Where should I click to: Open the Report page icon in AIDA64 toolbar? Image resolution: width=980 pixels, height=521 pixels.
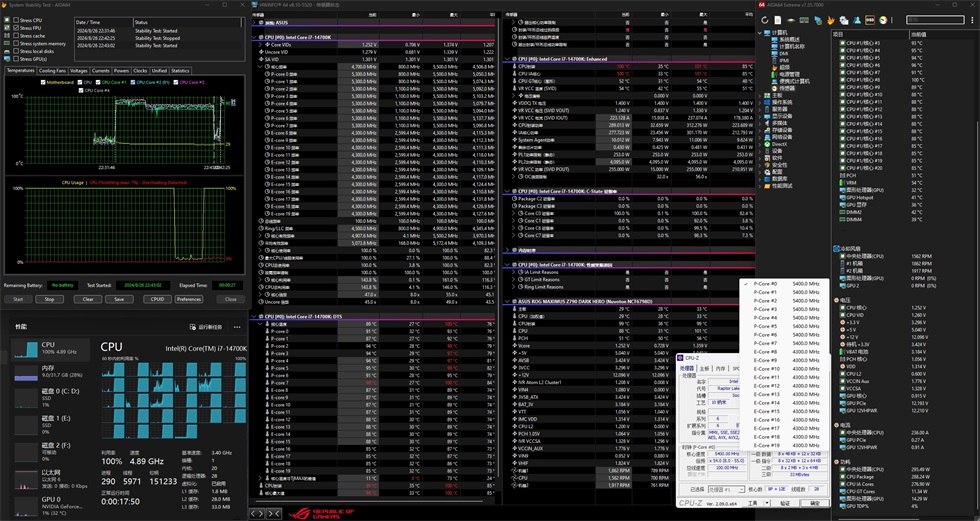pyautogui.click(x=778, y=20)
